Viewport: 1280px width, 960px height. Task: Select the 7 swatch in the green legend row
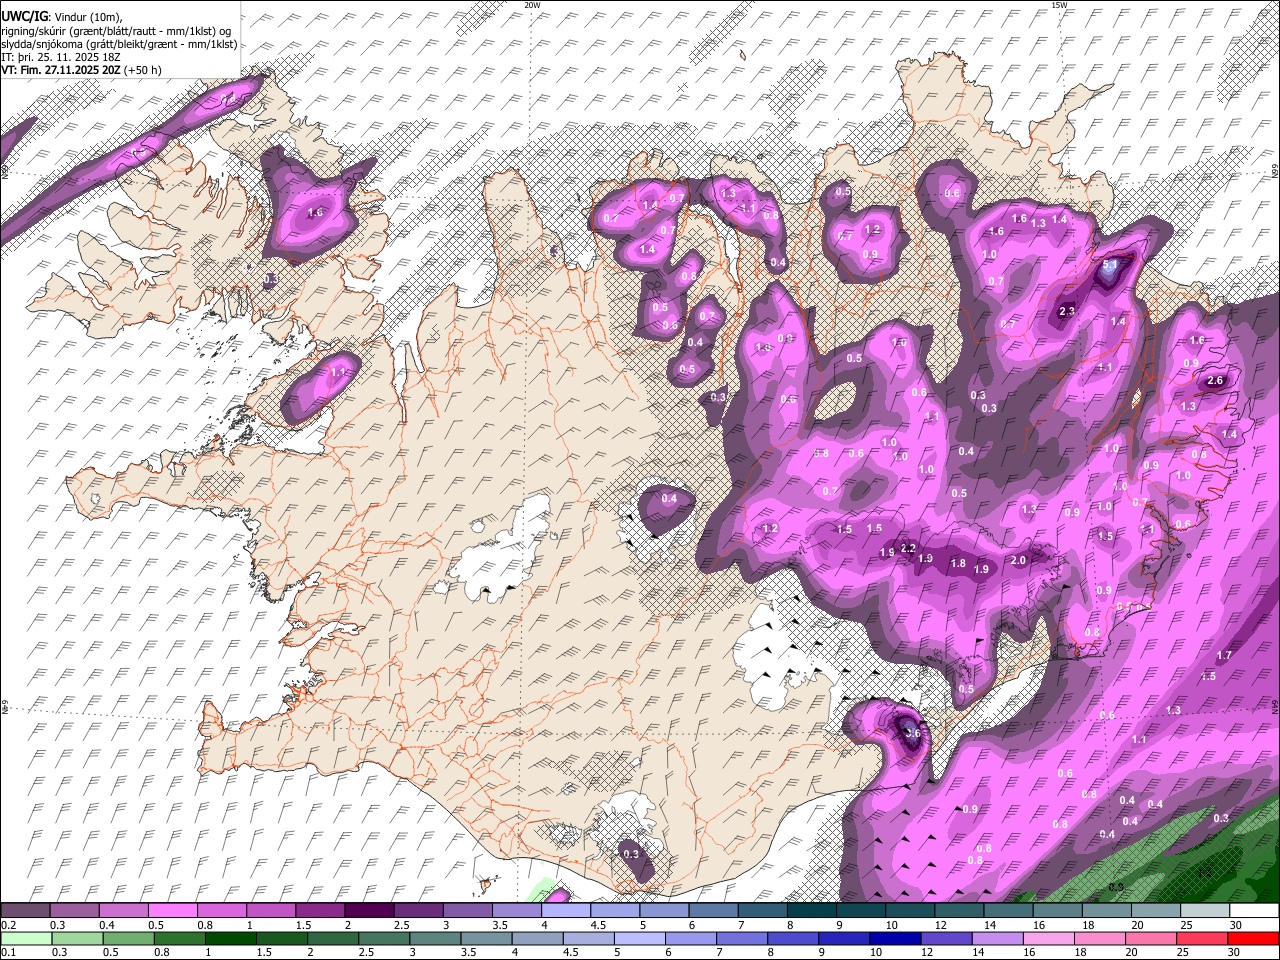coord(742,938)
